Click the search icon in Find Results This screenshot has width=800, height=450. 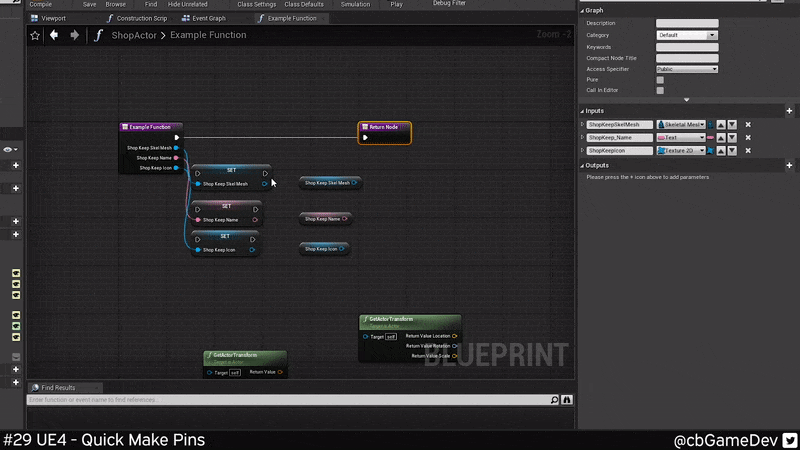pos(555,400)
